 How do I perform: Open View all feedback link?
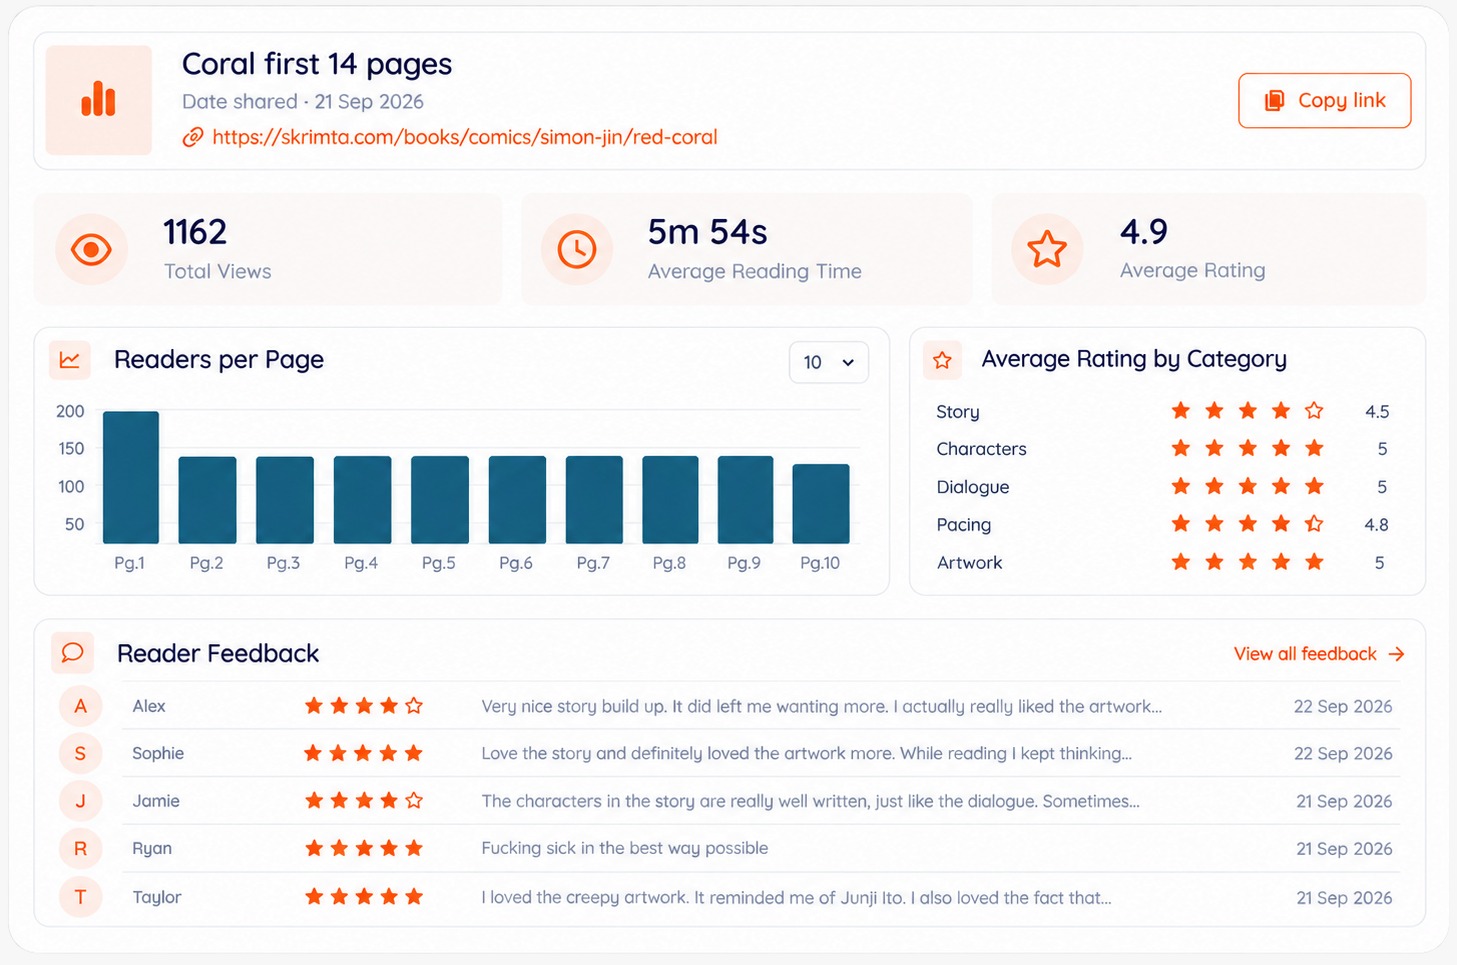(1319, 654)
